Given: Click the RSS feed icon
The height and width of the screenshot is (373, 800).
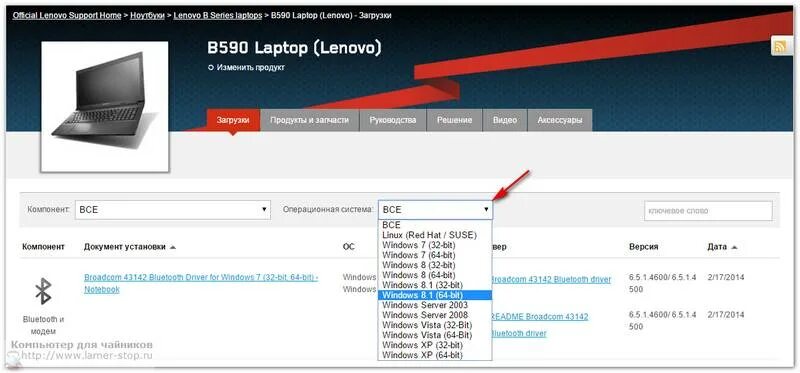Looking at the screenshot, I should 781,46.
